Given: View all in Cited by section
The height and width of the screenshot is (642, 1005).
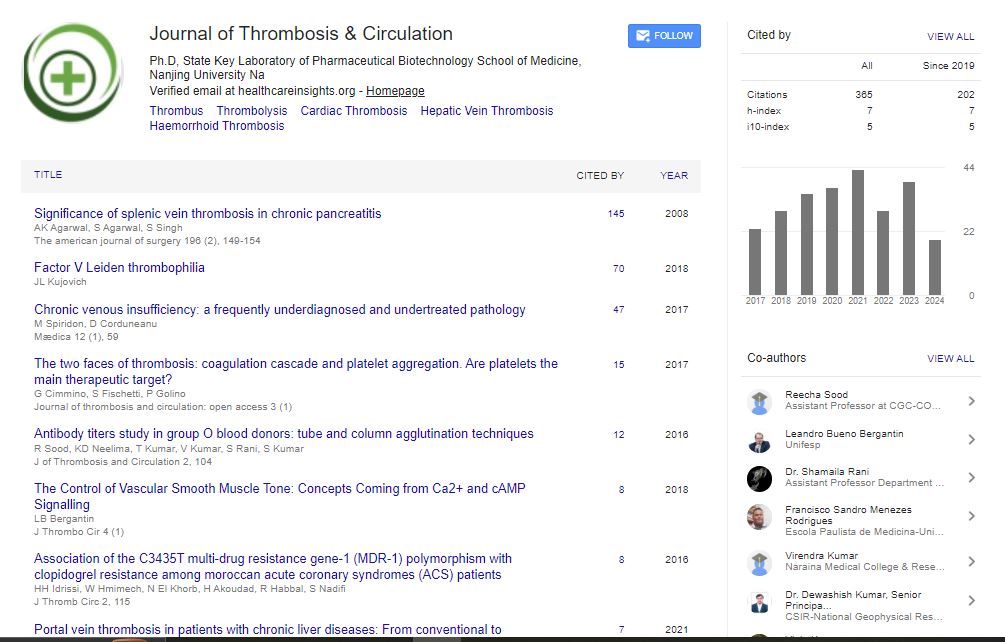Looking at the screenshot, I should [951, 37].
